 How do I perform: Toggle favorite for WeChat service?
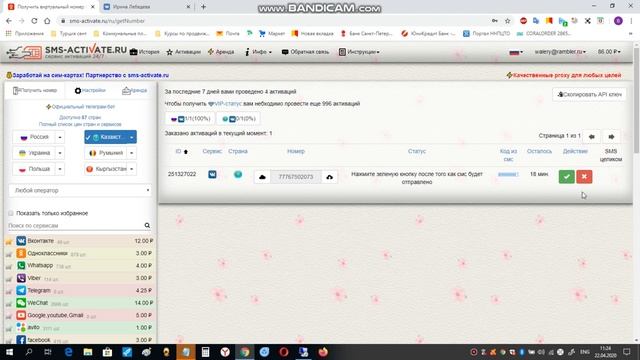9,304
